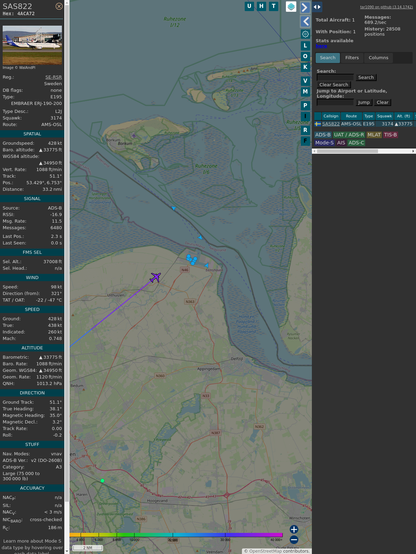Close the SAS822 aircraft info panel
The image size is (416, 554).
click(x=59, y=6)
